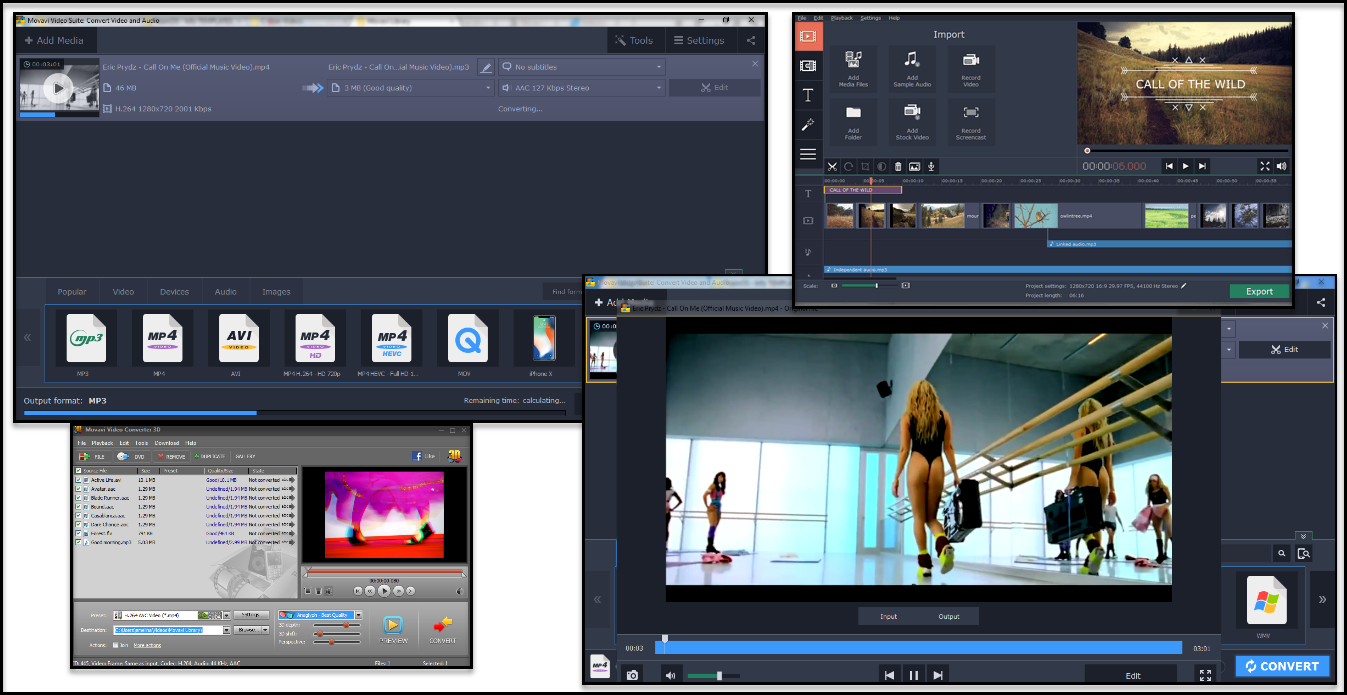Switch to the Popular formats tab
This screenshot has width=1347, height=695.
pos(72,292)
